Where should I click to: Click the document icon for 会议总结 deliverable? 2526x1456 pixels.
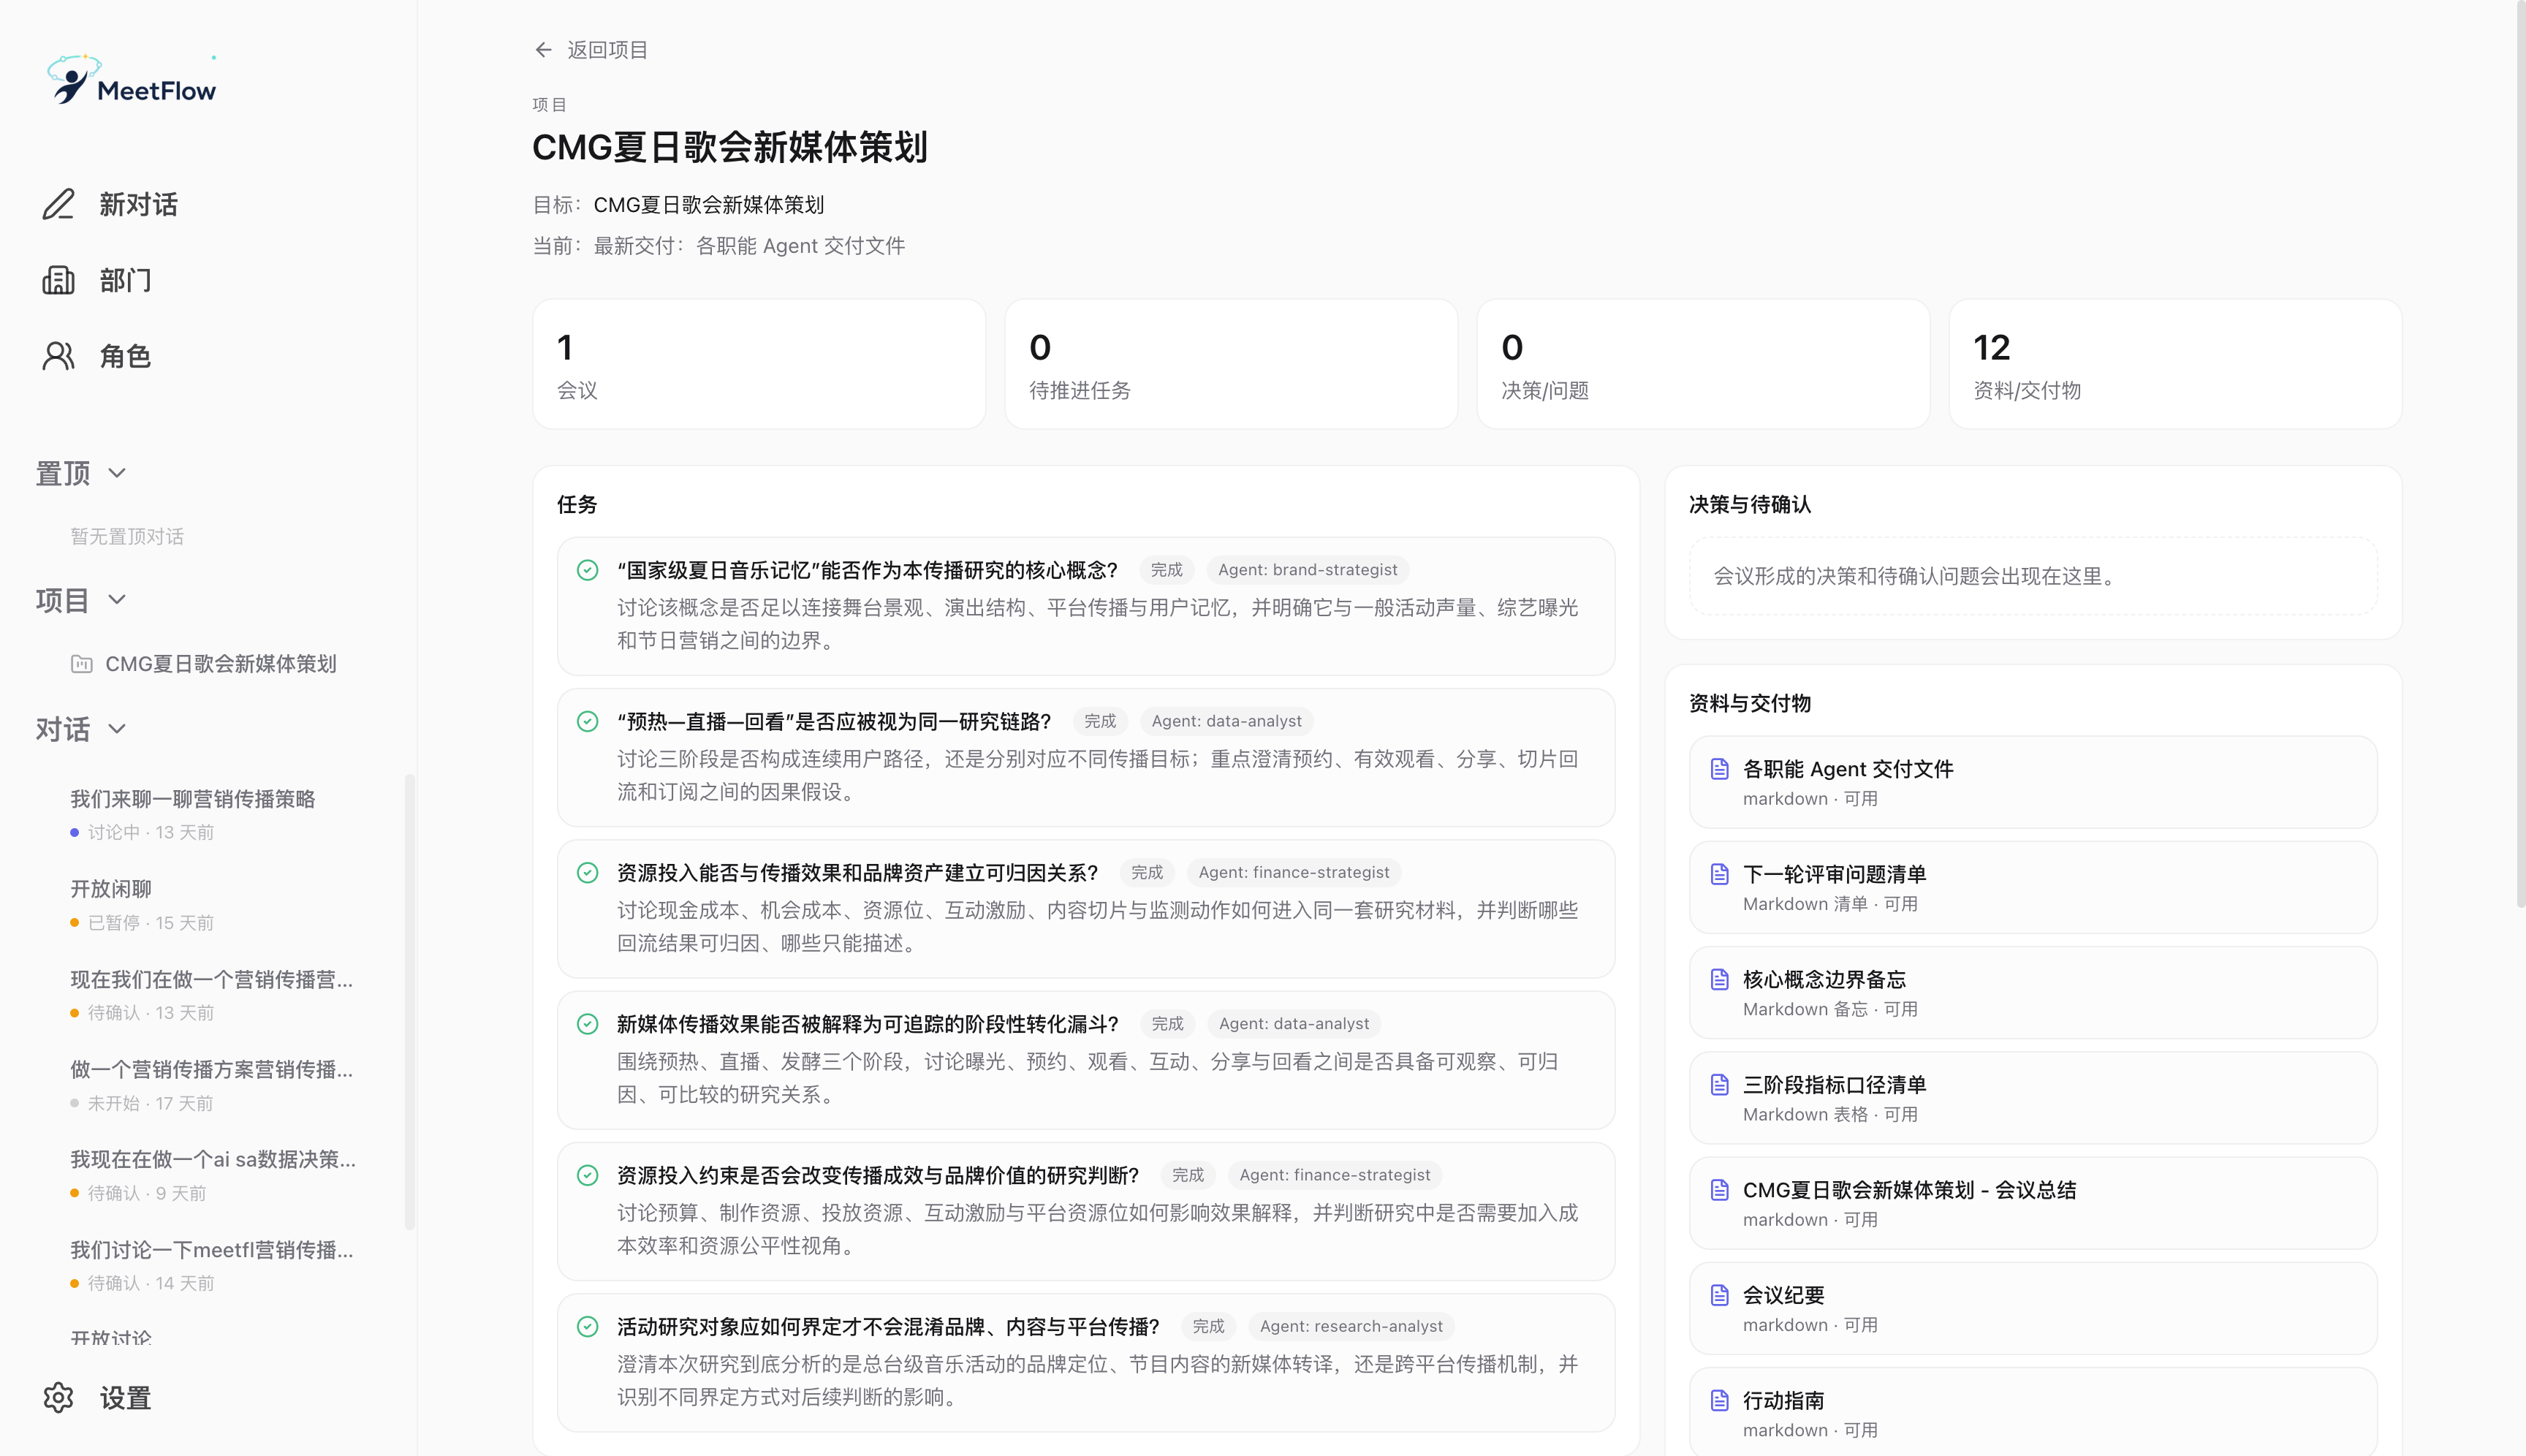pyautogui.click(x=1720, y=1190)
